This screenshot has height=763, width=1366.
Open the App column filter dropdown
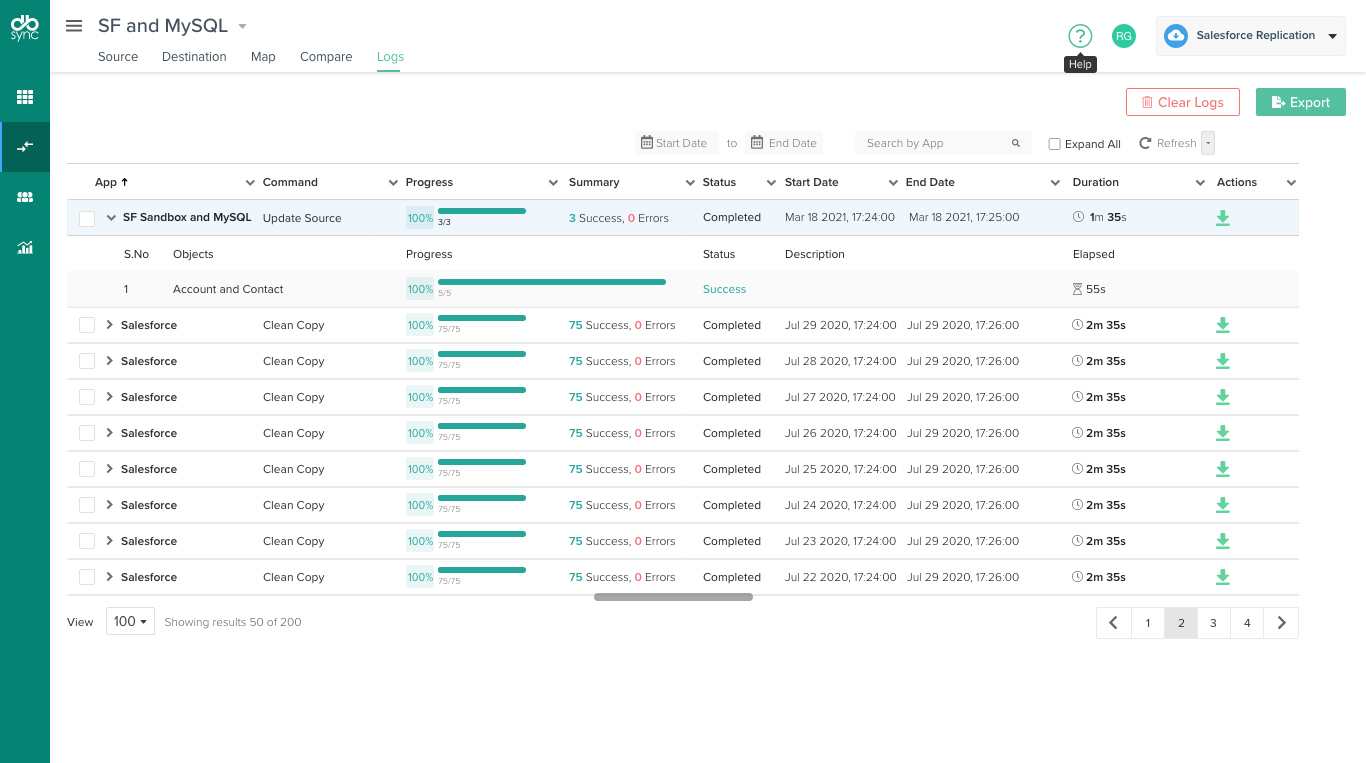pyautogui.click(x=250, y=183)
